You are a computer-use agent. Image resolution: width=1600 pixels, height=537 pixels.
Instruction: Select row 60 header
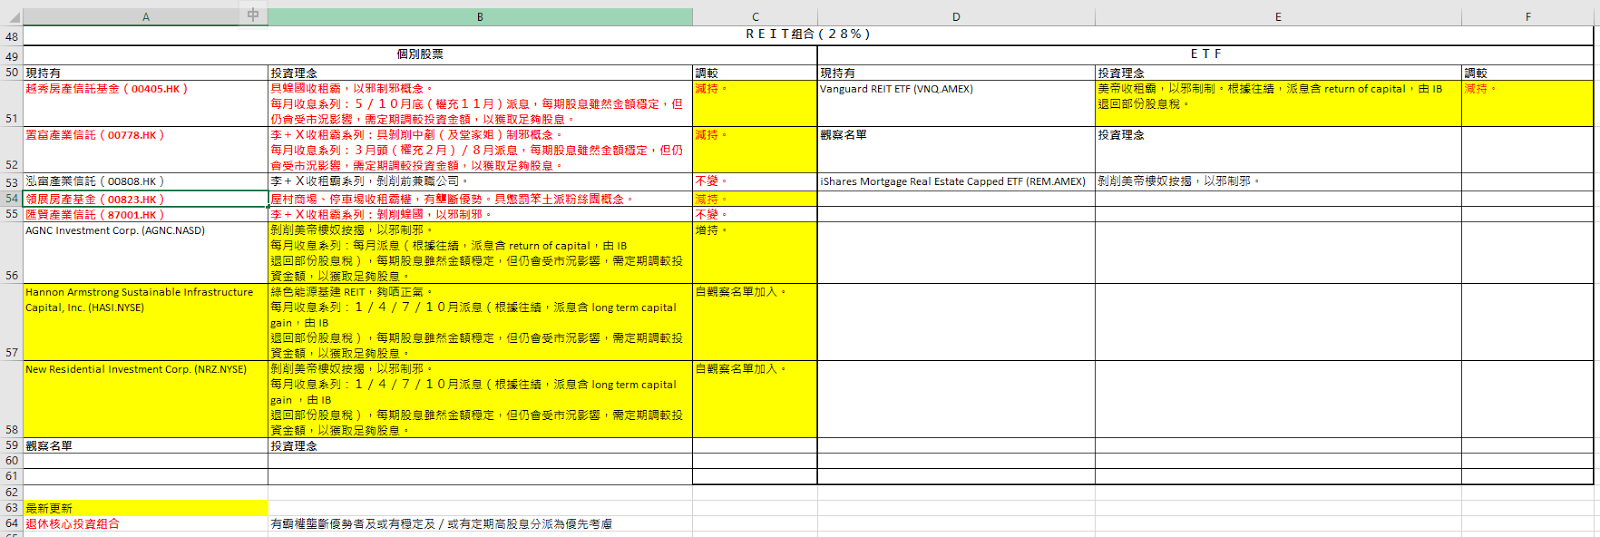(11, 461)
